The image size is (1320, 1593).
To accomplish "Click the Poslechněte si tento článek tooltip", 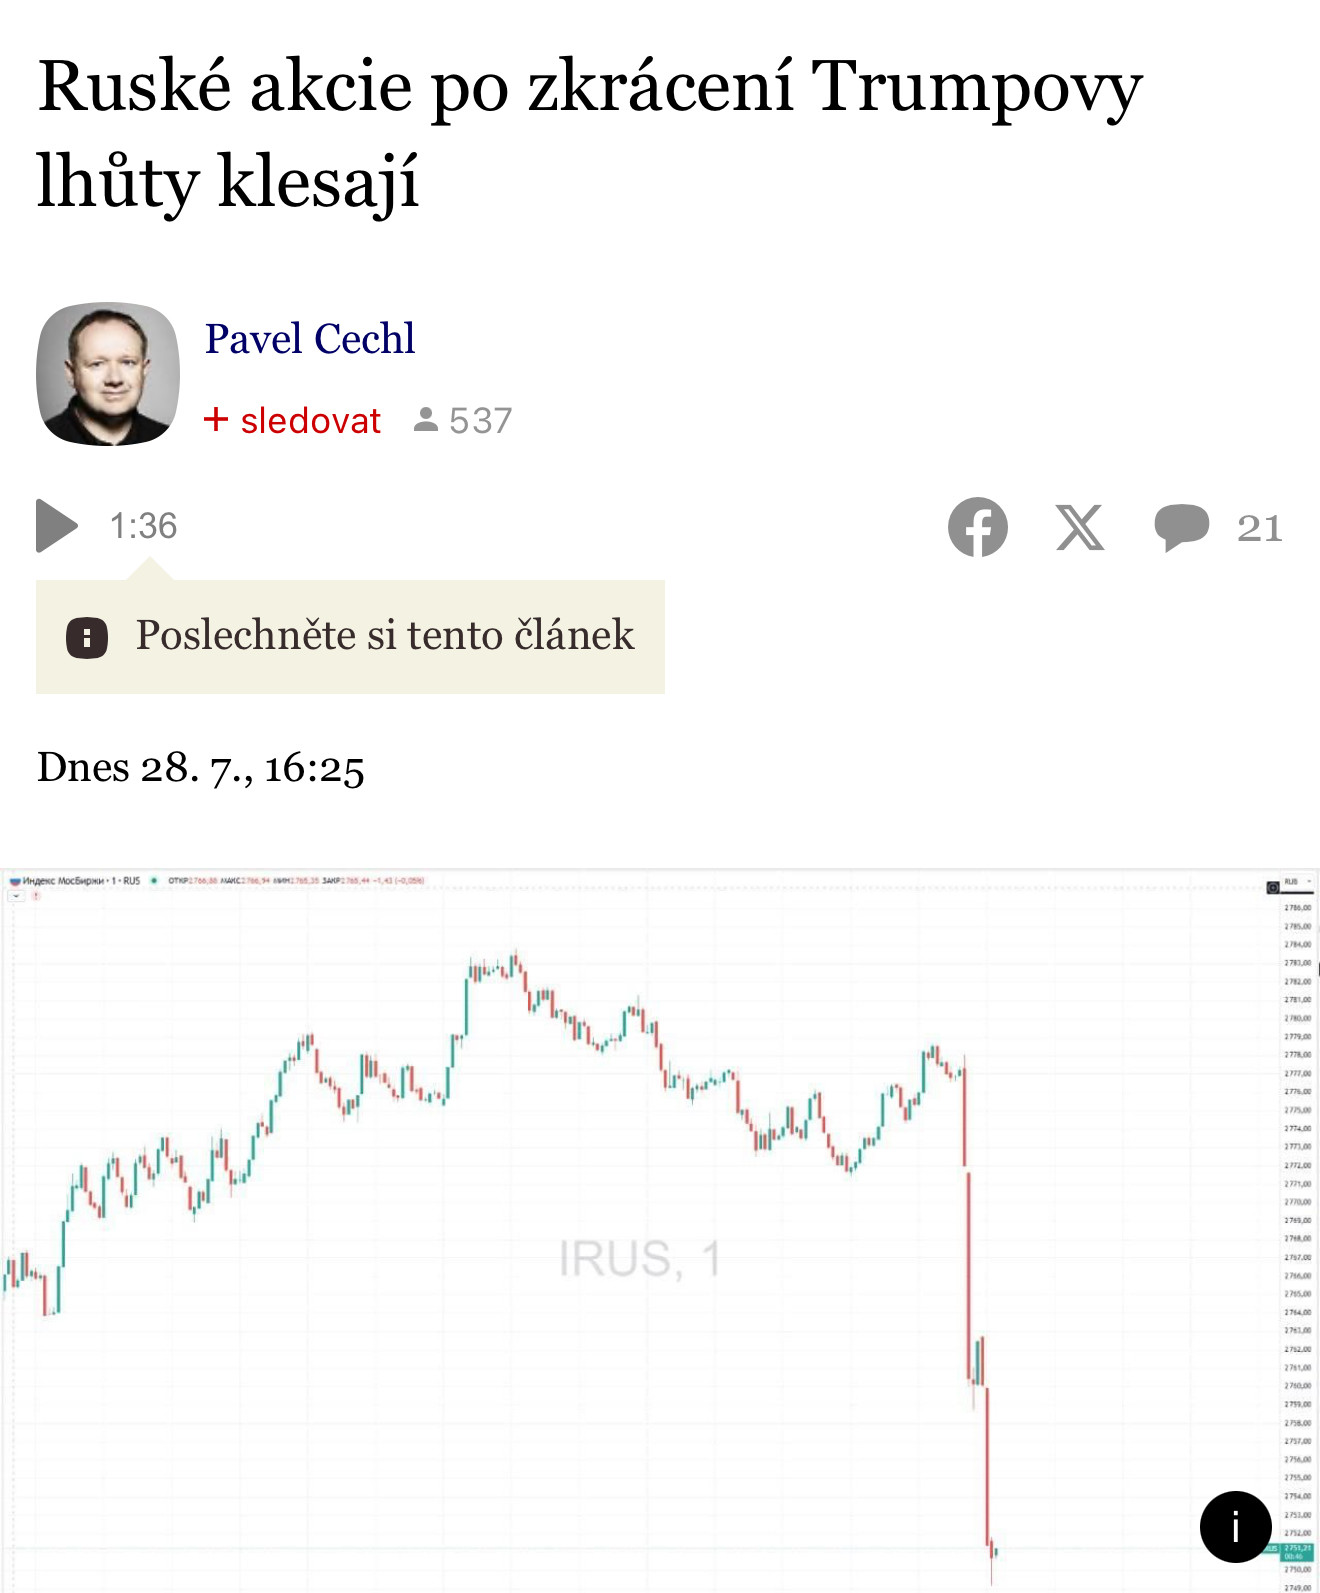I will 385,636.
